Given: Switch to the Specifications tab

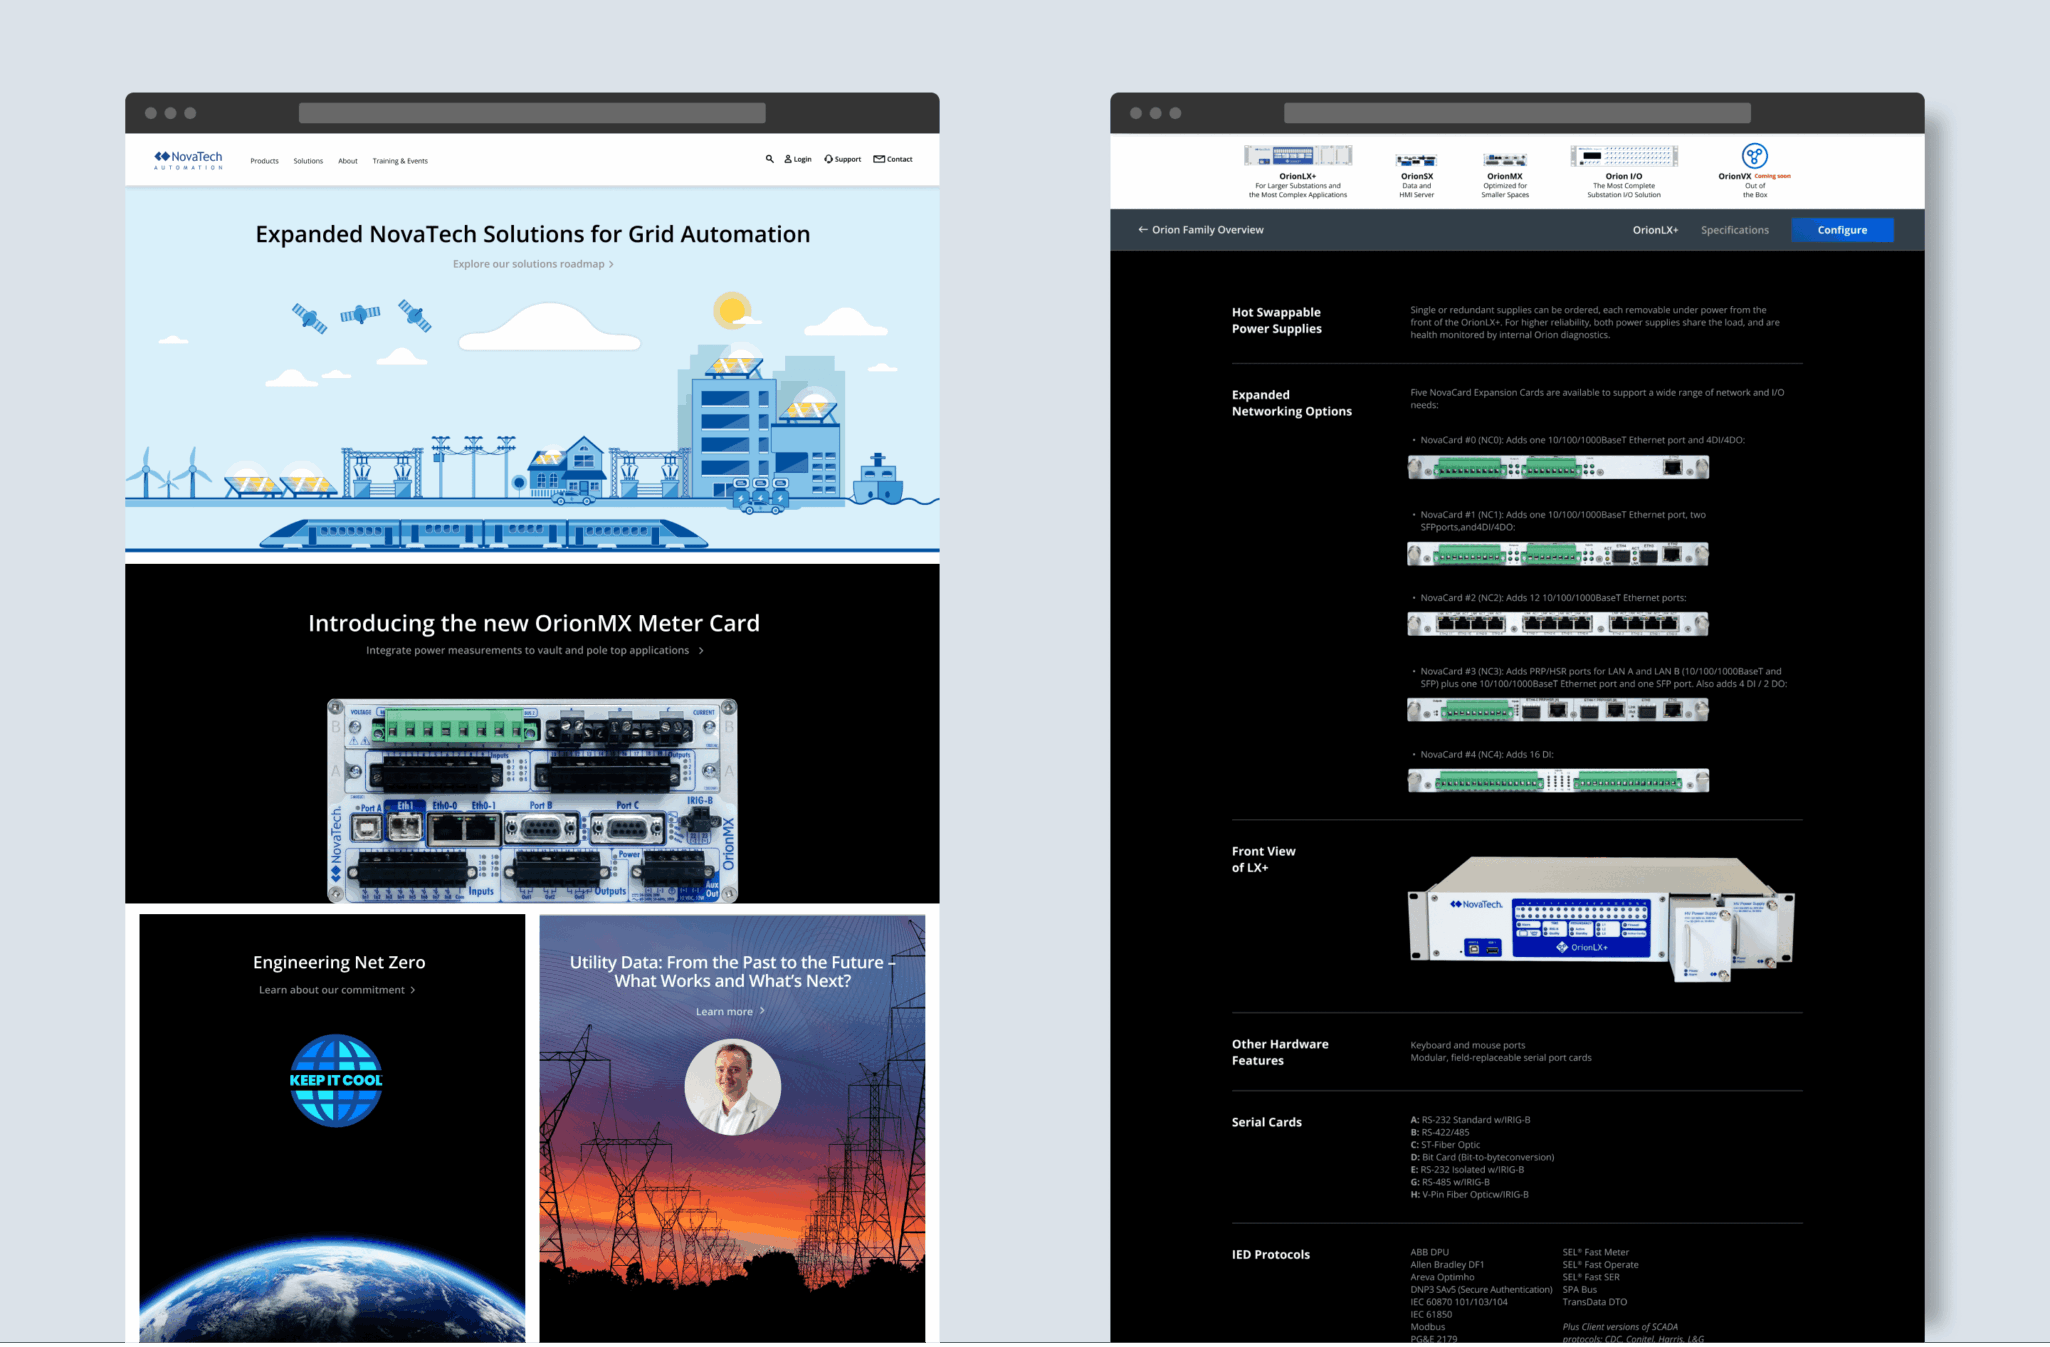Looking at the screenshot, I should 1734,230.
